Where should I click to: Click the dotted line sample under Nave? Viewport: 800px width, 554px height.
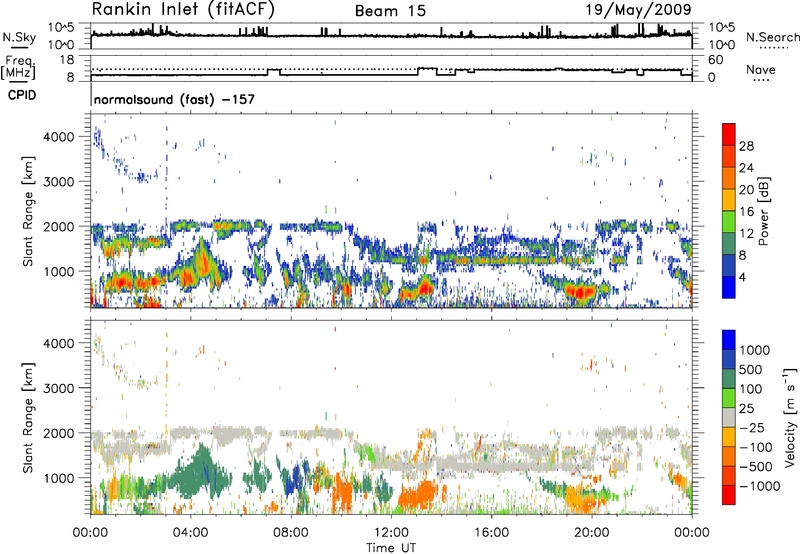point(761,80)
